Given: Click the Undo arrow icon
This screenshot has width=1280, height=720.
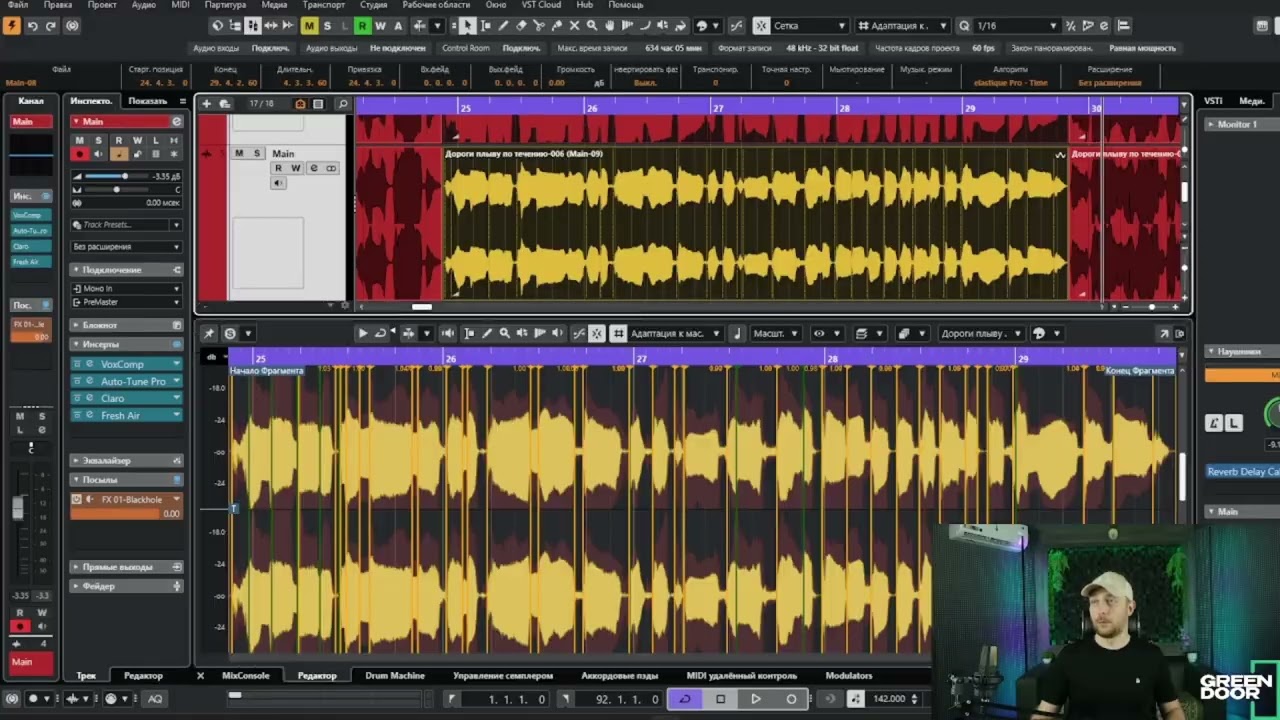Looking at the screenshot, I should 32,26.
